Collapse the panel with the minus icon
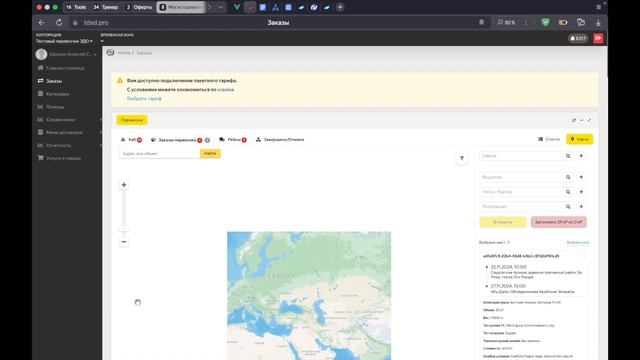Screen dimensions: 640x360 582,120
